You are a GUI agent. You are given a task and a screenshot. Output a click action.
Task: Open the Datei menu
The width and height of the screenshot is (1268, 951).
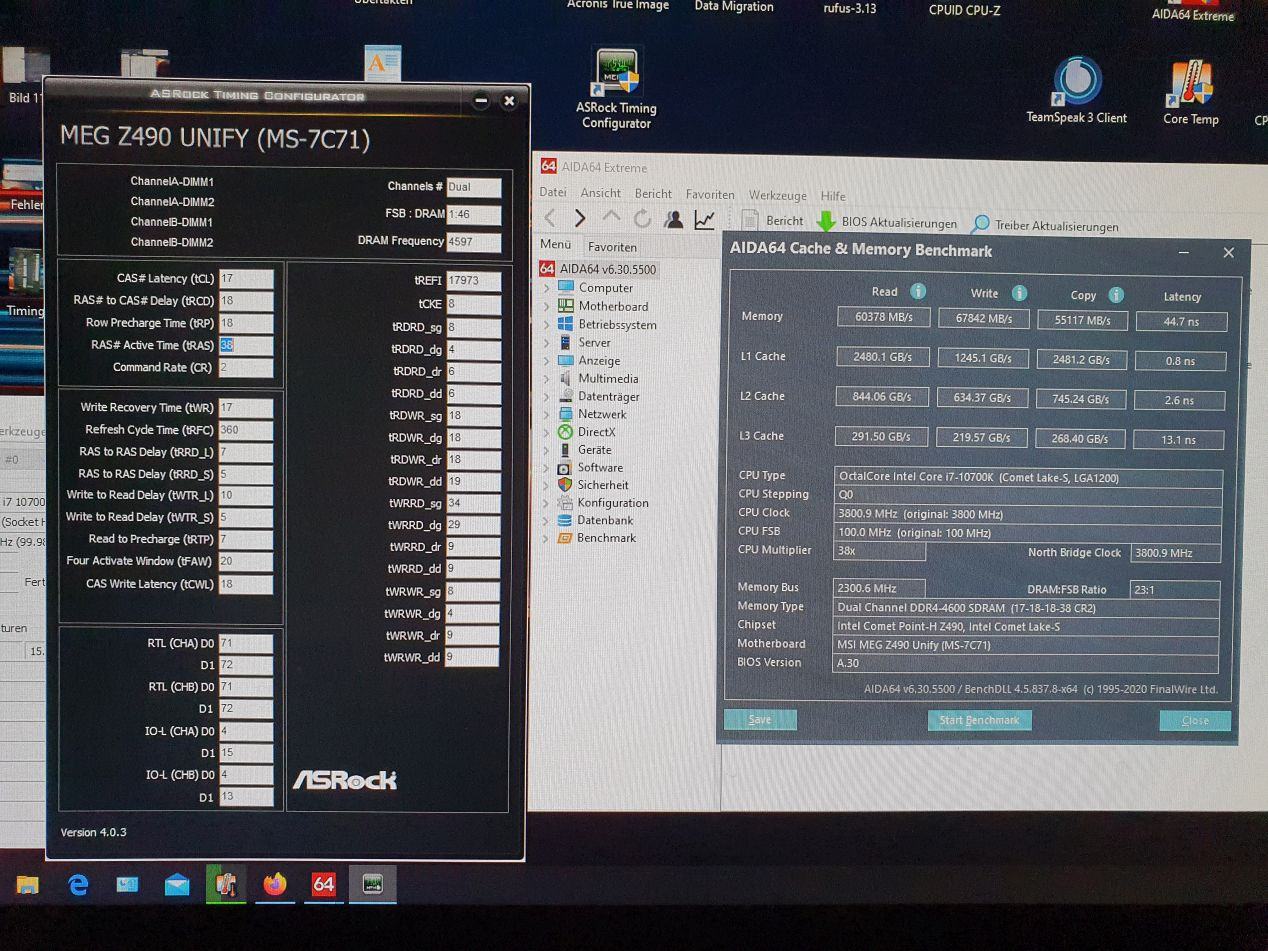tap(552, 192)
